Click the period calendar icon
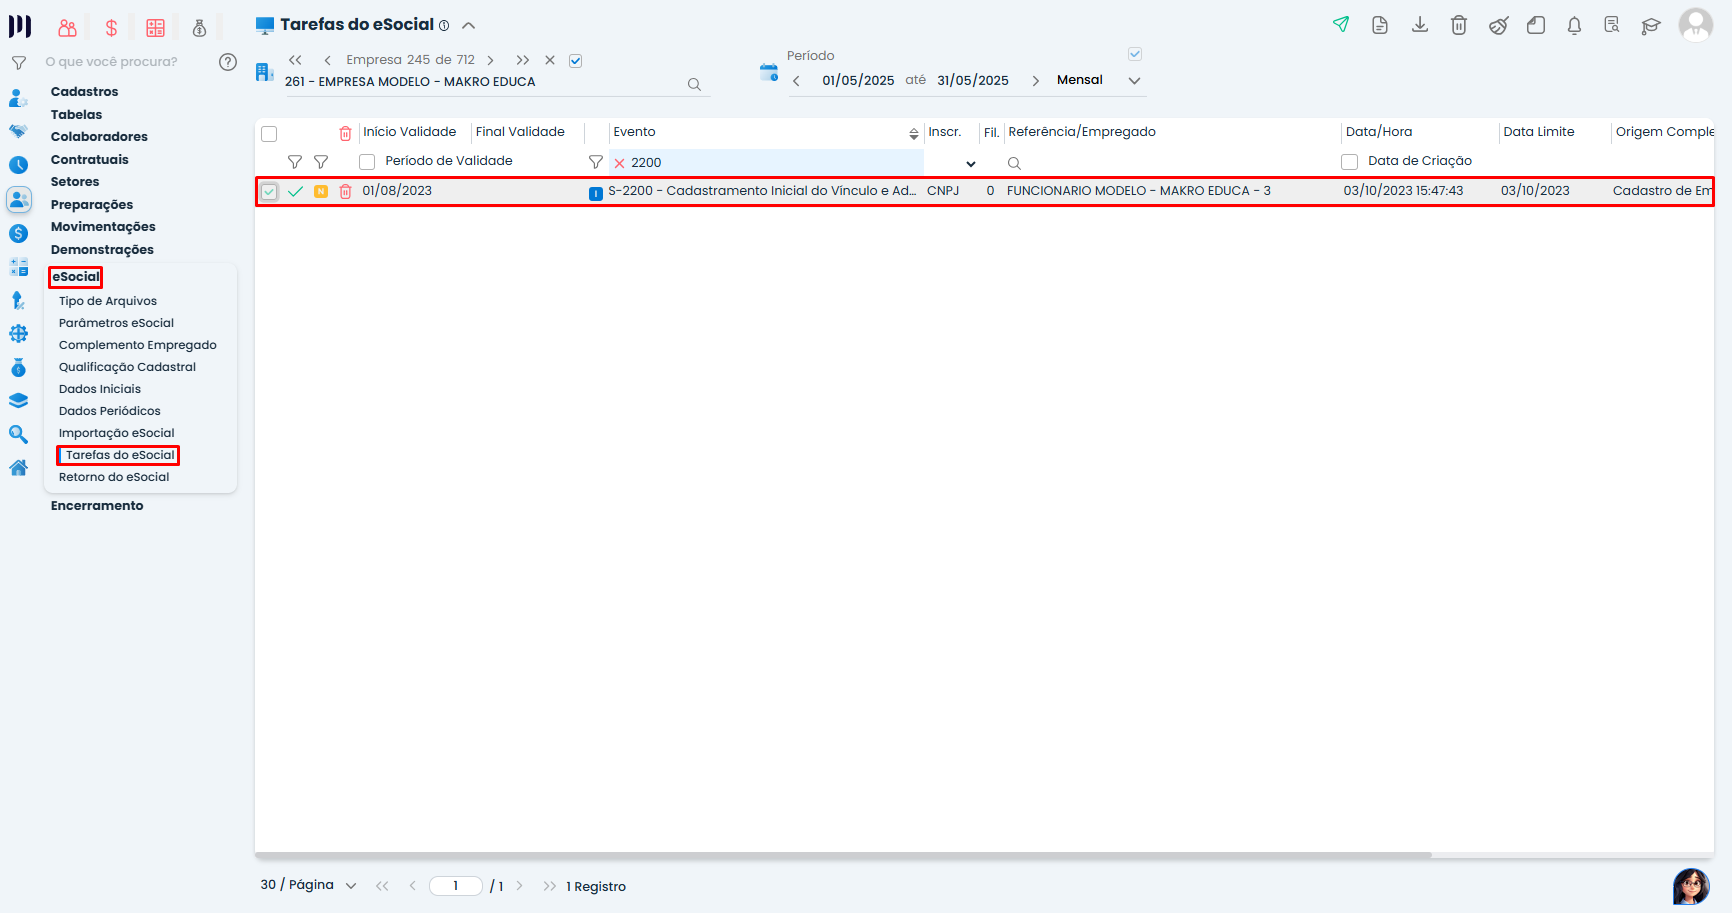This screenshot has height=913, width=1732. [x=769, y=72]
